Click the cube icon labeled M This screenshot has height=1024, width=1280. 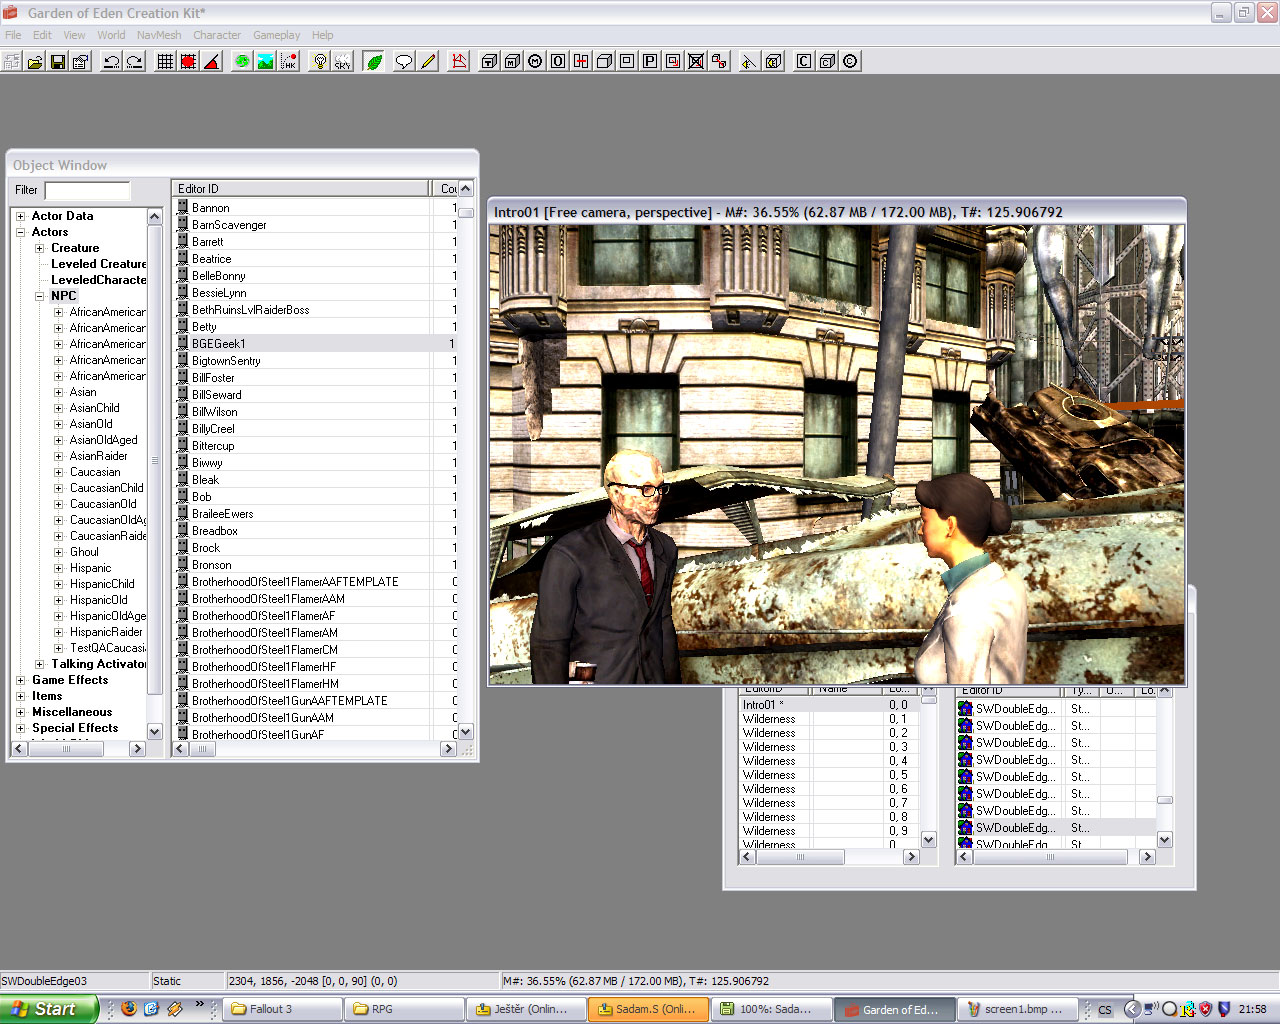click(x=512, y=61)
